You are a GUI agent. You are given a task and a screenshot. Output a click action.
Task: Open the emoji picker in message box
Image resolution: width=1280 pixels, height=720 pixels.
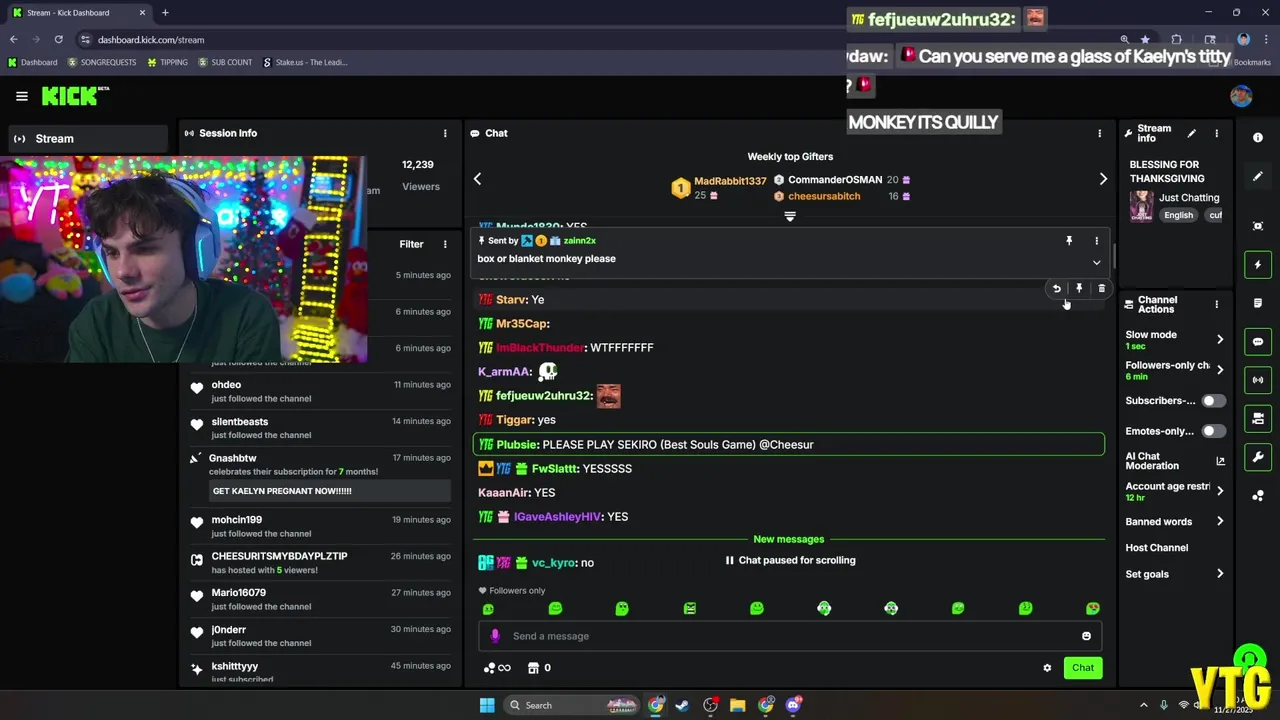(1086, 636)
